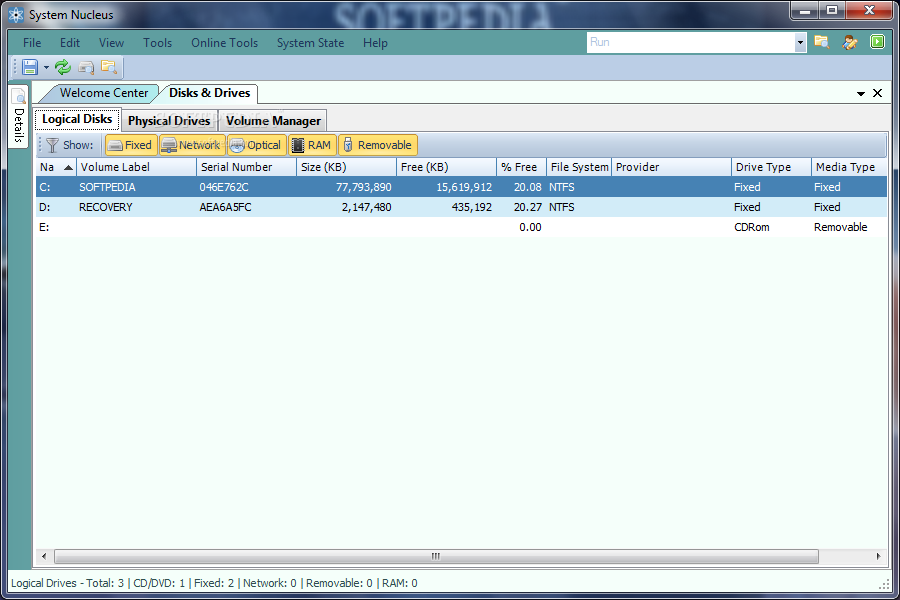This screenshot has width=900, height=600.
Task: Click into the Run input field
Action: [x=690, y=42]
